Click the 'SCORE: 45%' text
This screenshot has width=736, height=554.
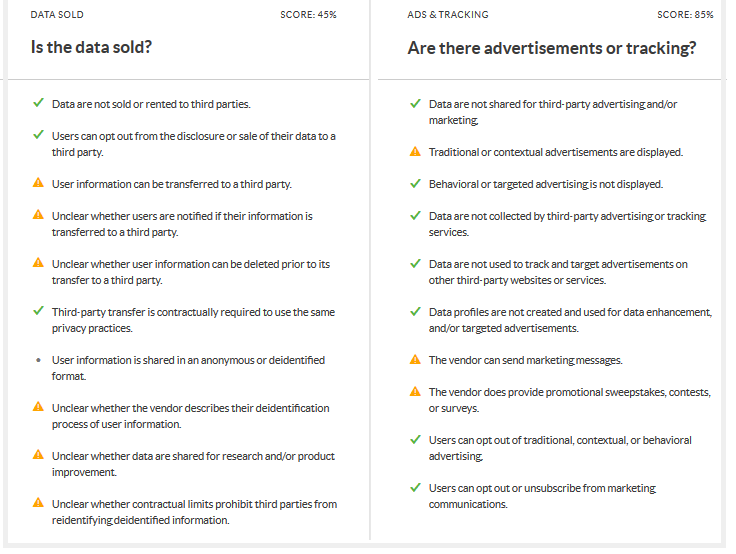[x=308, y=15]
